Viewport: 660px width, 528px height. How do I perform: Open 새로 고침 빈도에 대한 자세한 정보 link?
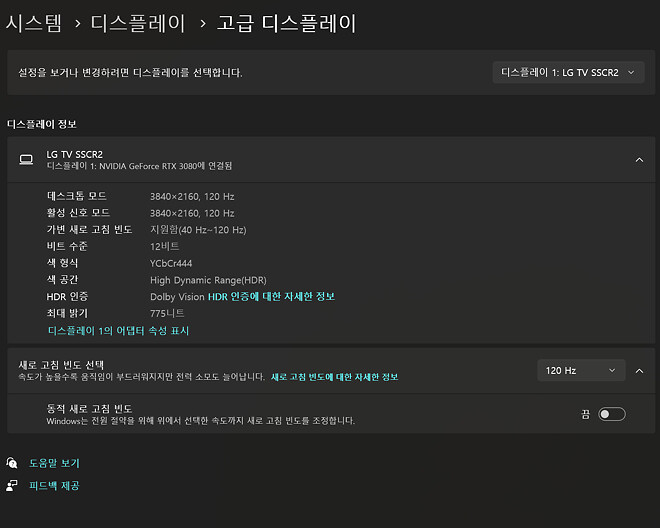click(x=335, y=377)
